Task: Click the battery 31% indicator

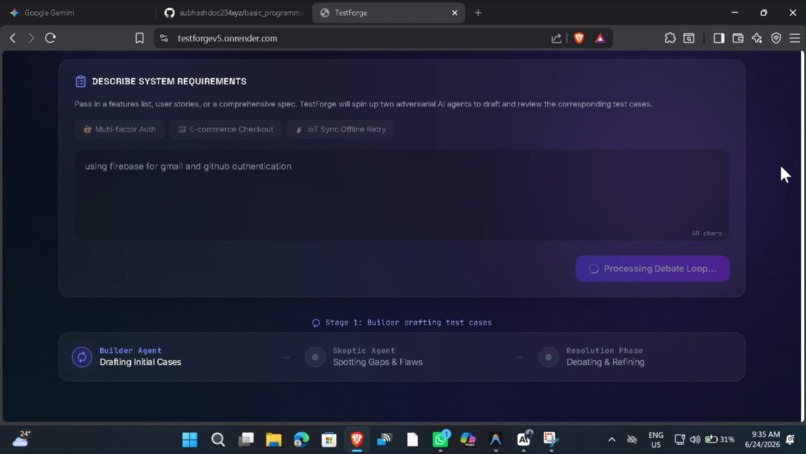Action: (720, 439)
